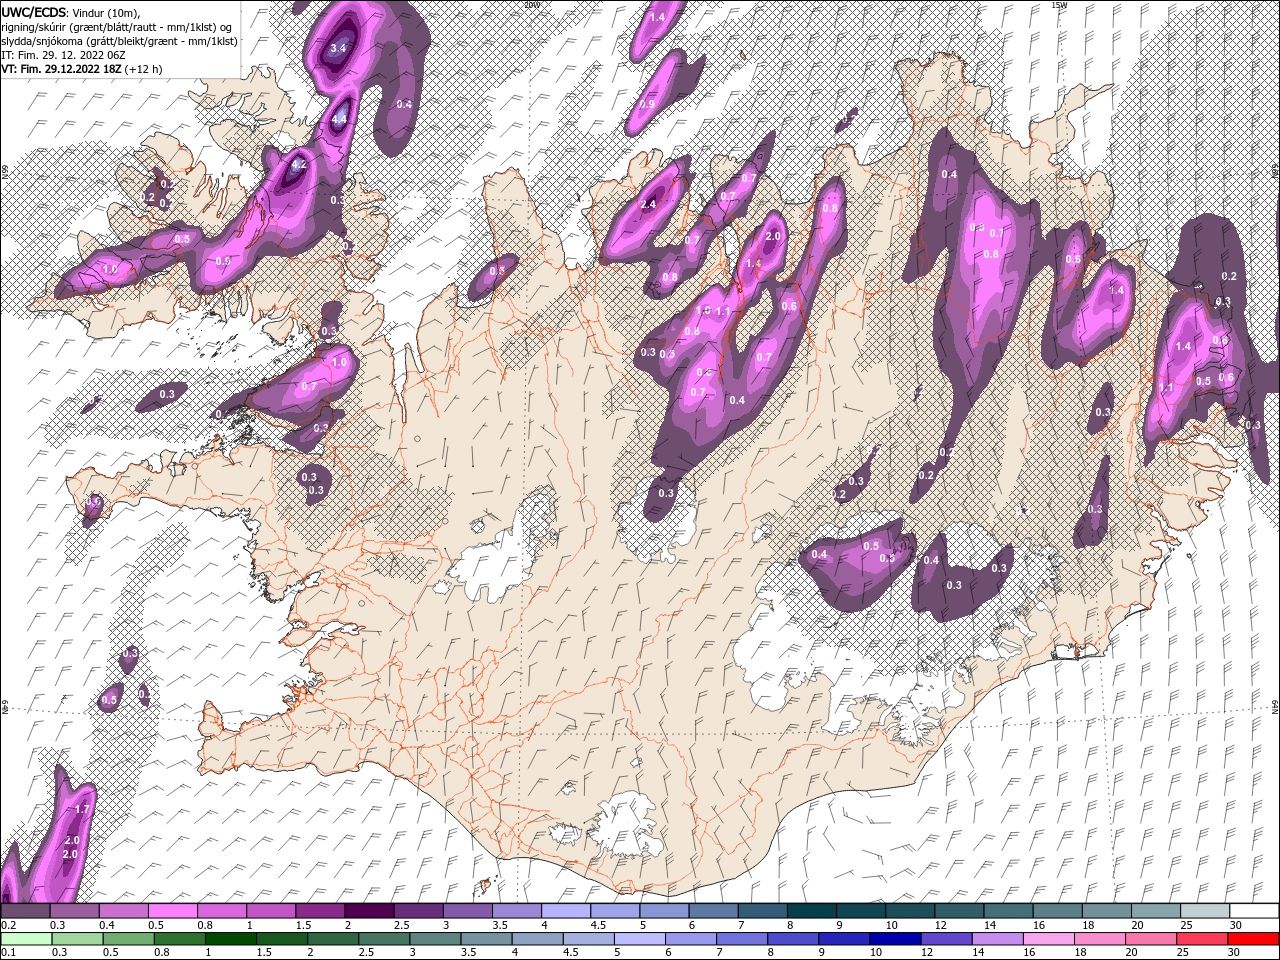1280x960 pixels.
Task: Pick the dark purple 2 swatch in snow legend
Action: [x=368, y=911]
